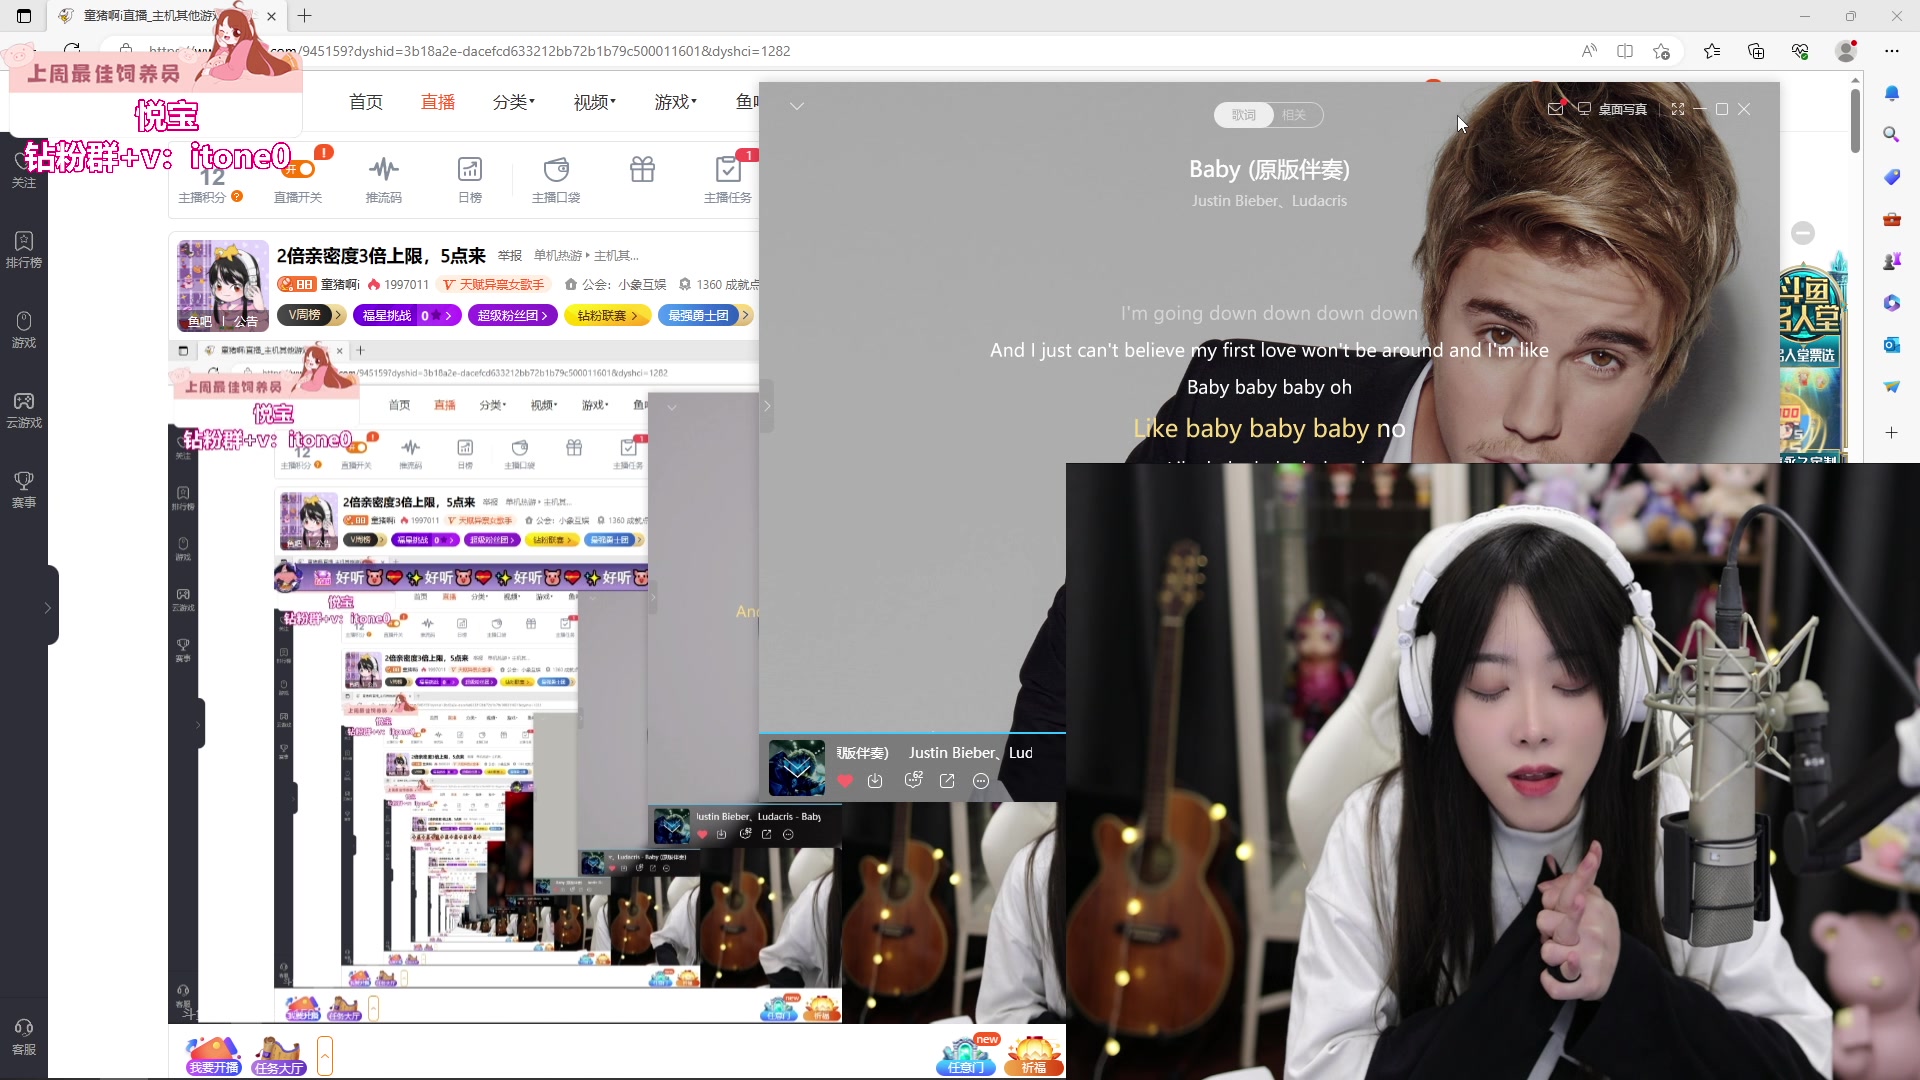Open the 超级粉丝团 badge link

click(x=512, y=315)
